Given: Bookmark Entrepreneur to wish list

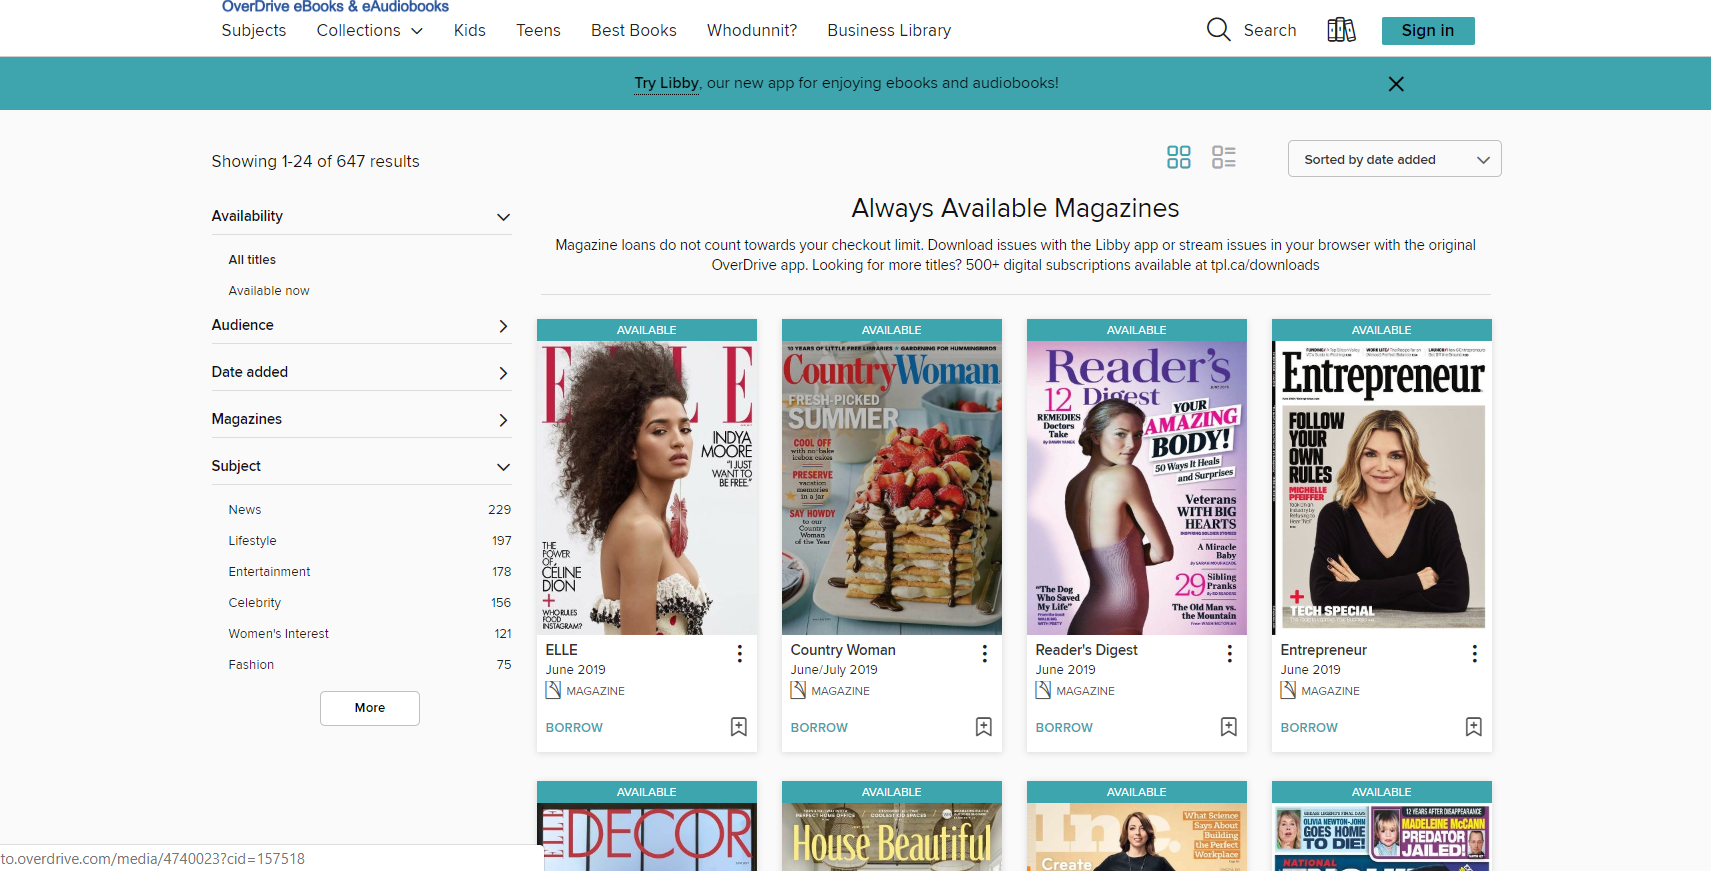Looking at the screenshot, I should pos(1474,727).
